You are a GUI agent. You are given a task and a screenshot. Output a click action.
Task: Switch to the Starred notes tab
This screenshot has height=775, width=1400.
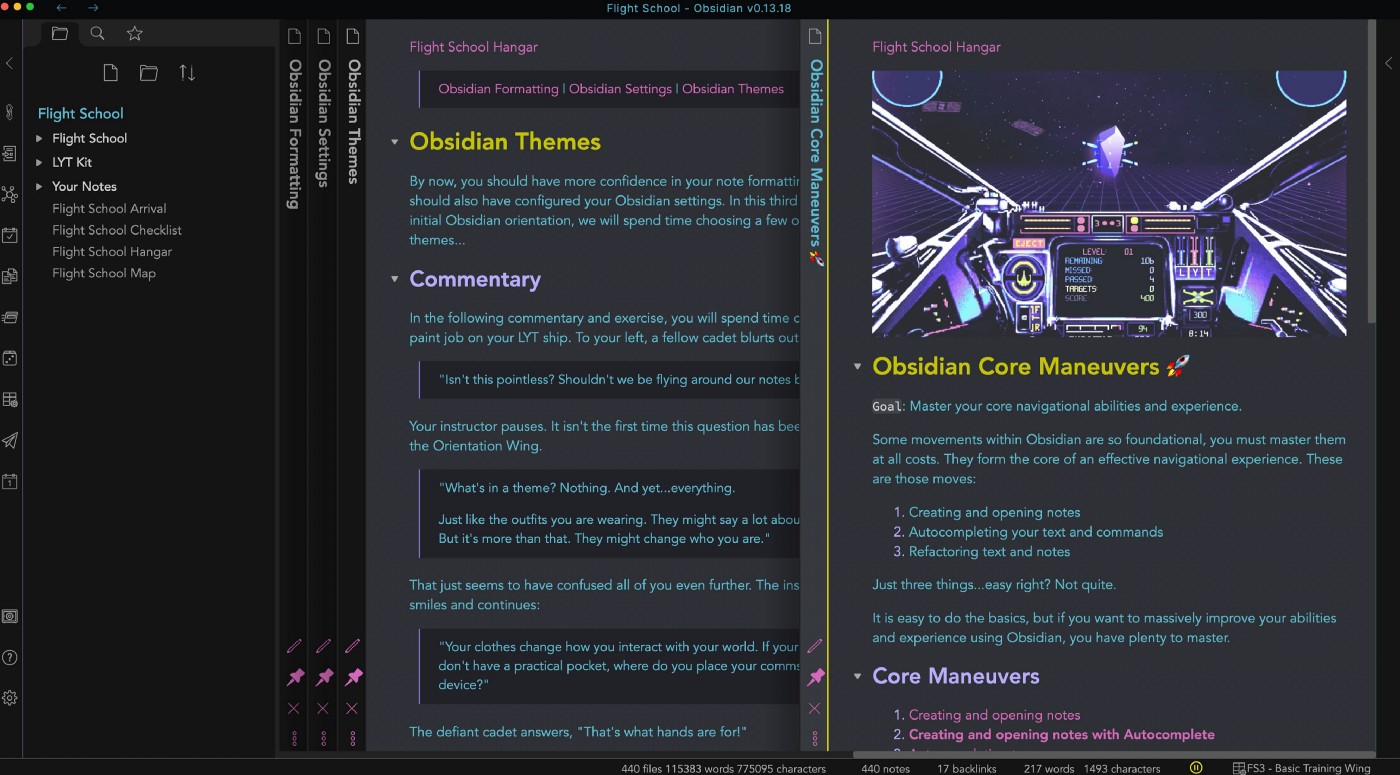tap(134, 33)
